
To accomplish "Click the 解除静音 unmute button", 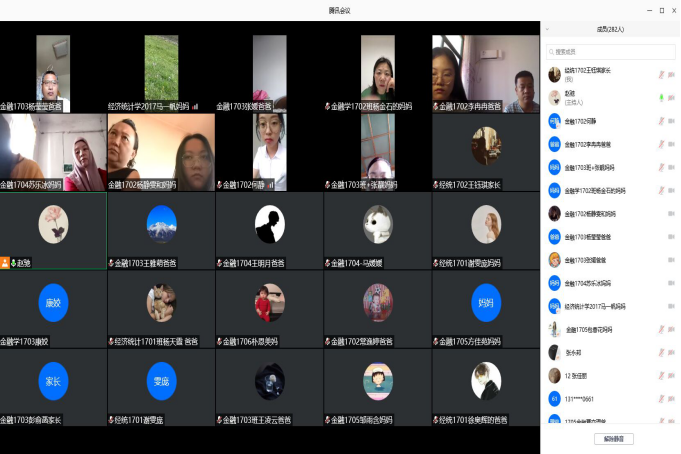I will click(x=612, y=439).
